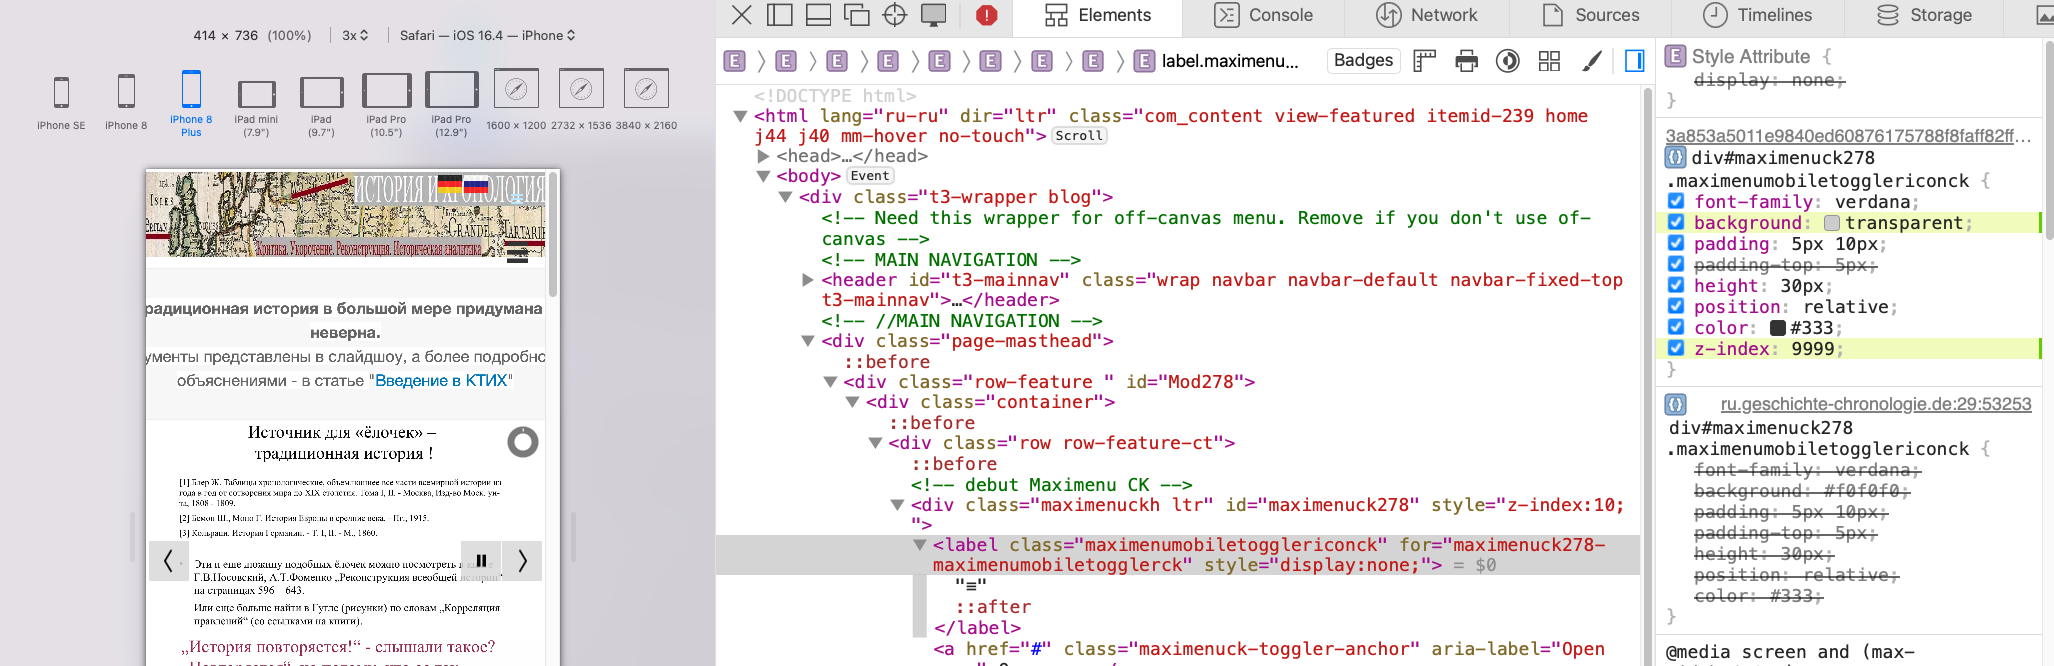Expand the head element node

pos(763,156)
